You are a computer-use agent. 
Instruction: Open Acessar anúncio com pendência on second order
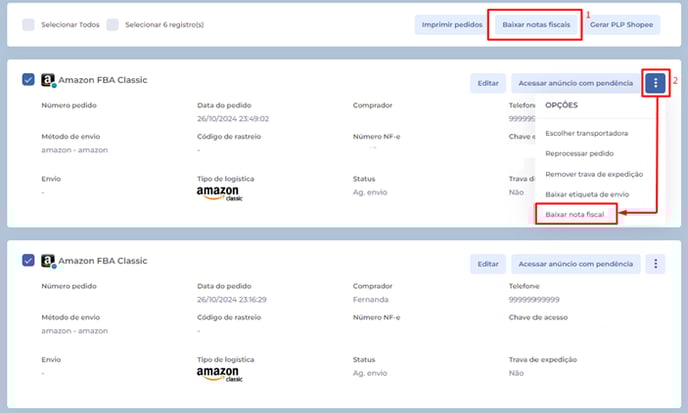576,264
